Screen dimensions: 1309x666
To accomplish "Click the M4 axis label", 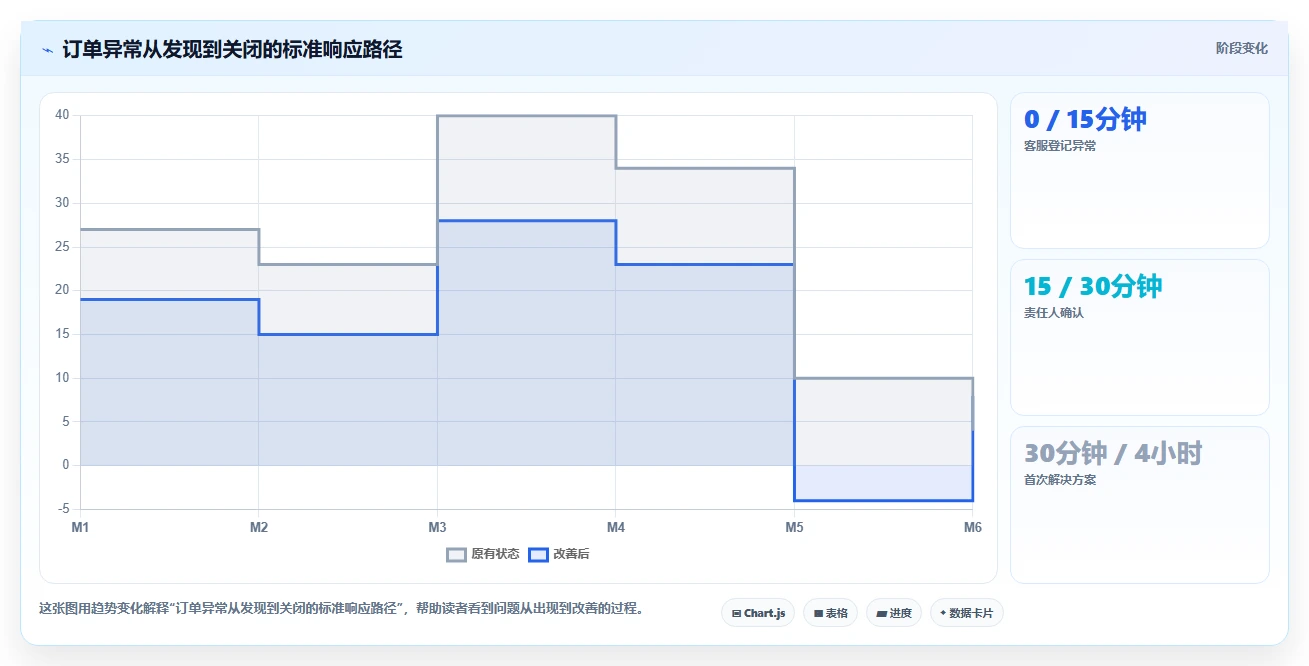I will [x=616, y=527].
